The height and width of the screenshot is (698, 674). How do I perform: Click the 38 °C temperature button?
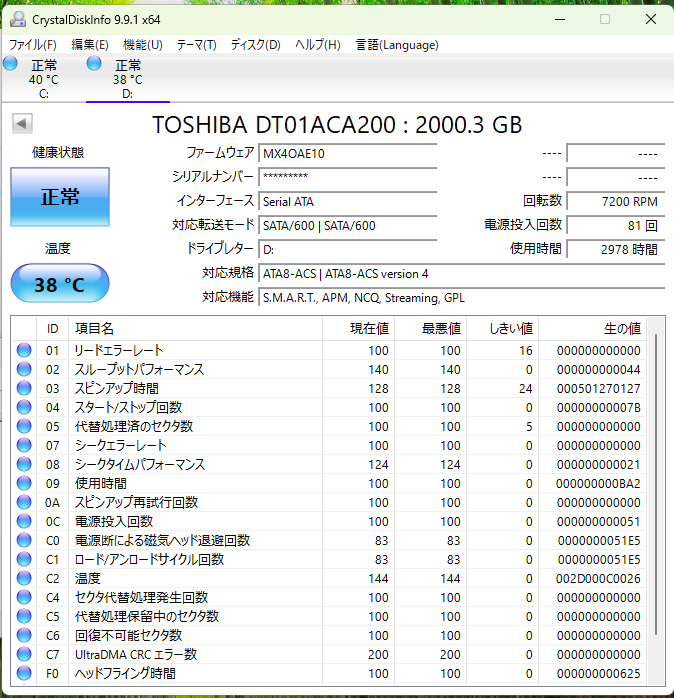tap(60, 284)
